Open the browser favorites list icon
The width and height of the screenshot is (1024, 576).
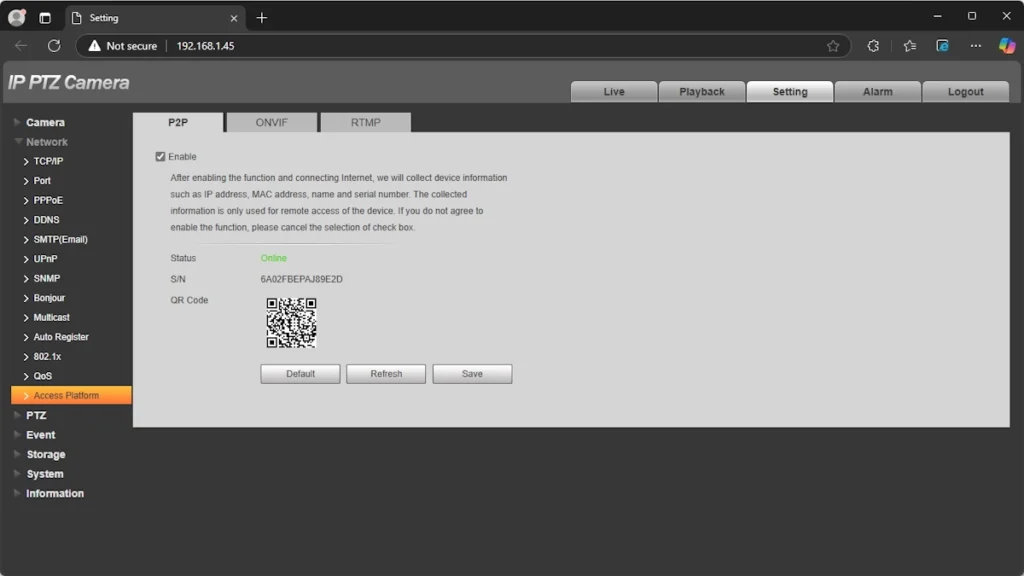tap(909, 46)
